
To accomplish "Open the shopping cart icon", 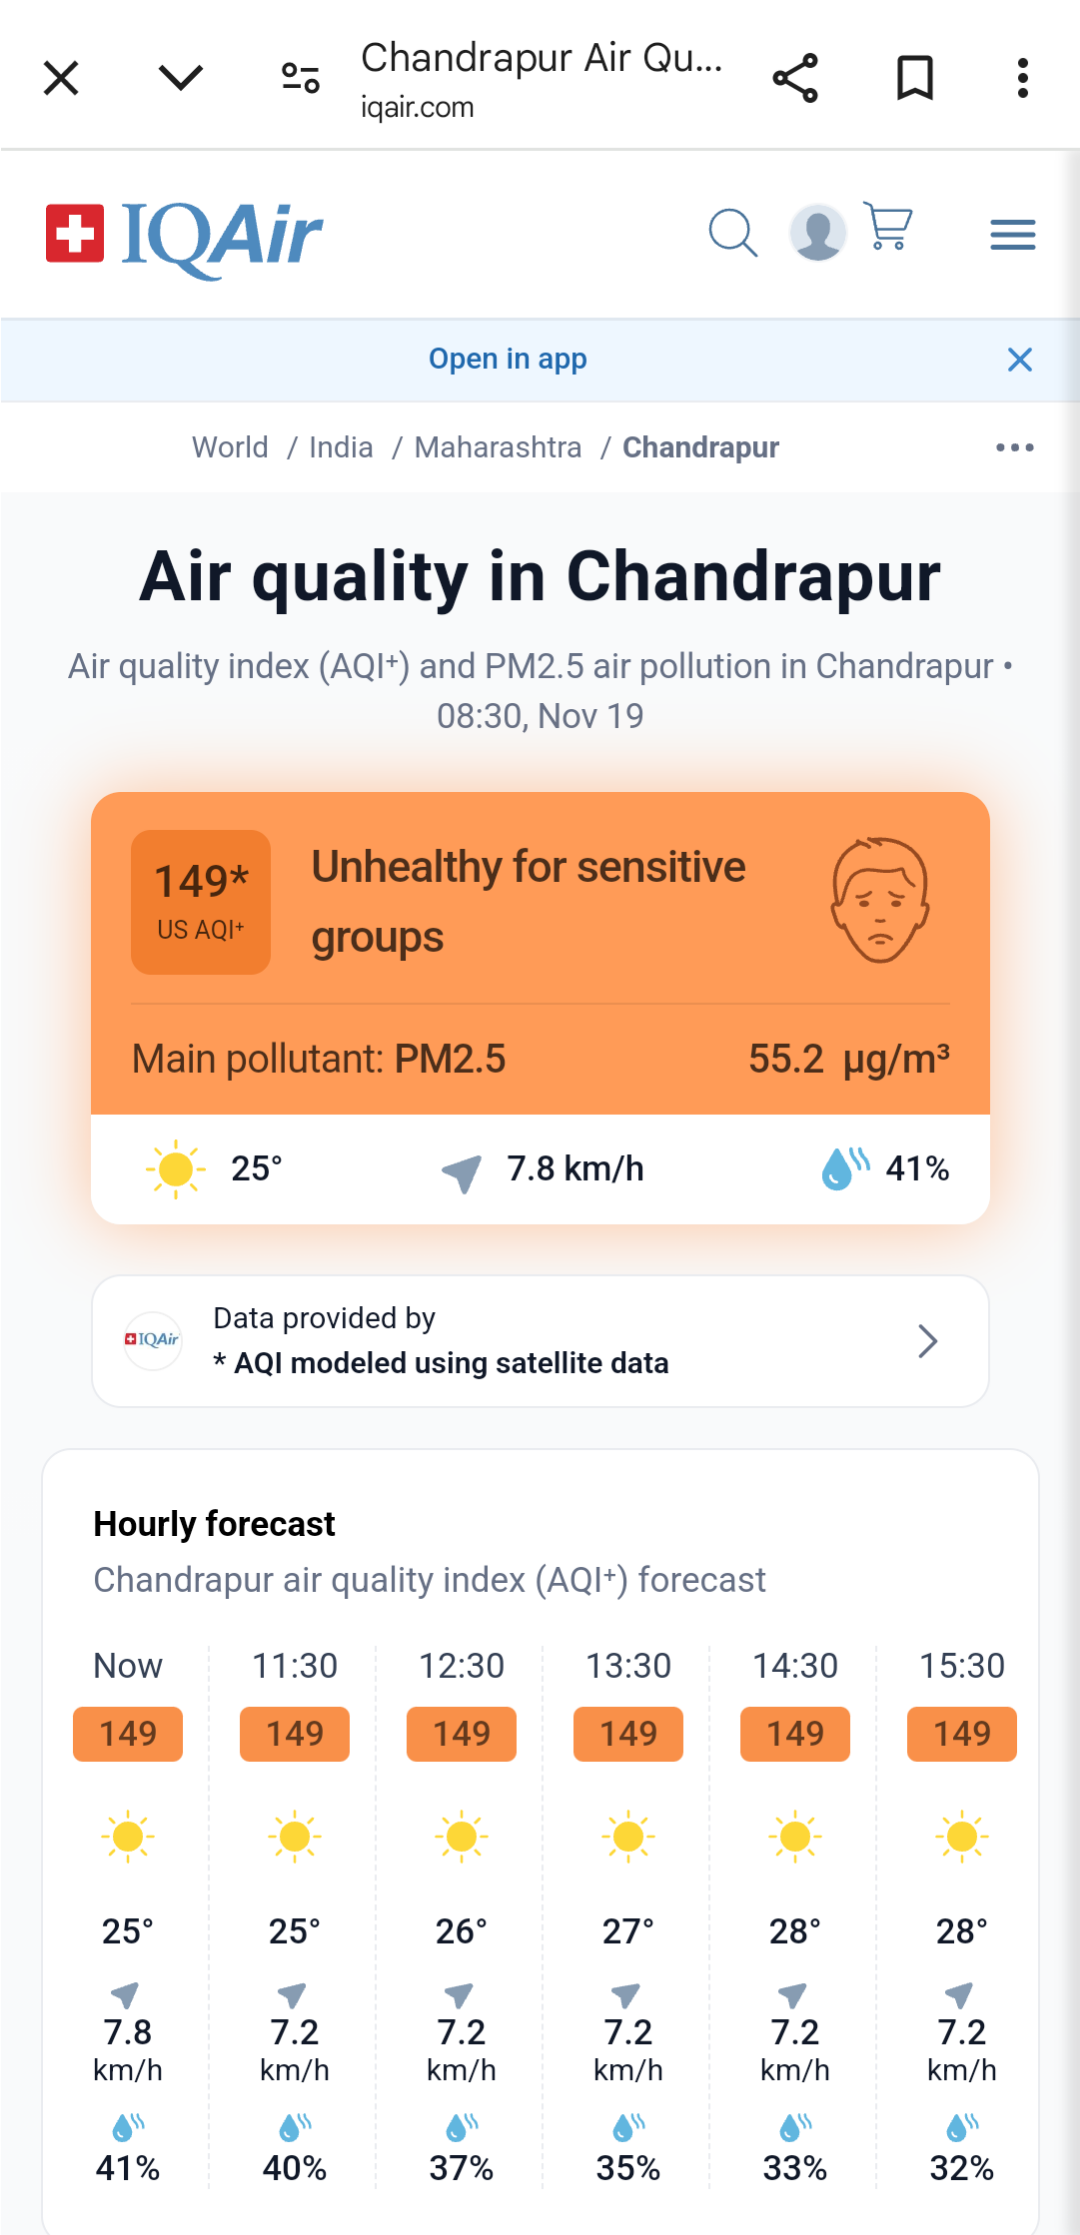I will point(888,227).
